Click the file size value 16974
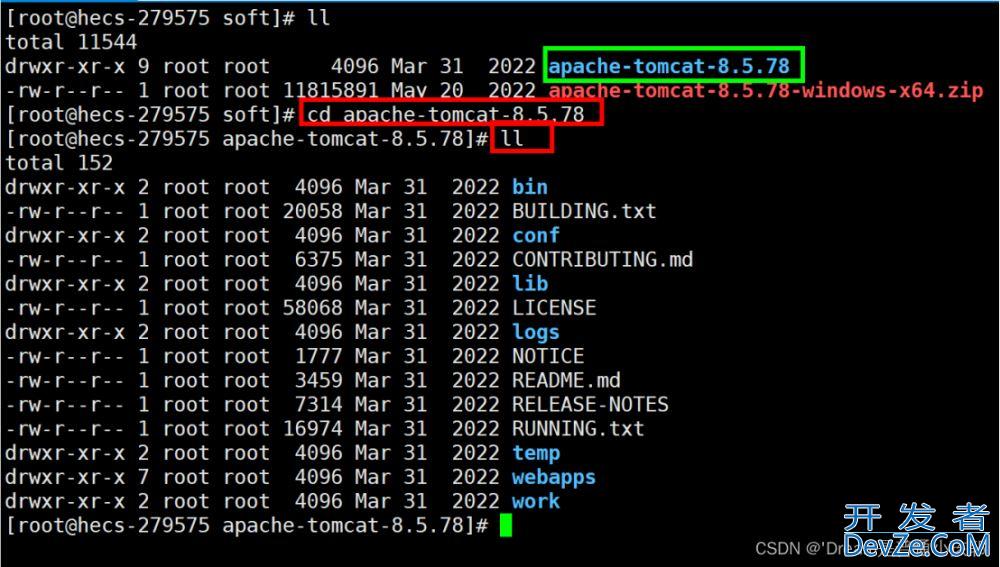Screen dimensions: 1000x567 tap(312, 429)
